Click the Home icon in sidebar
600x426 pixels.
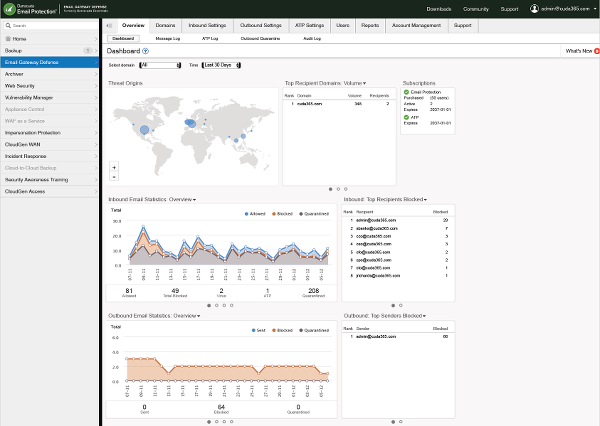tap(8, 39)
